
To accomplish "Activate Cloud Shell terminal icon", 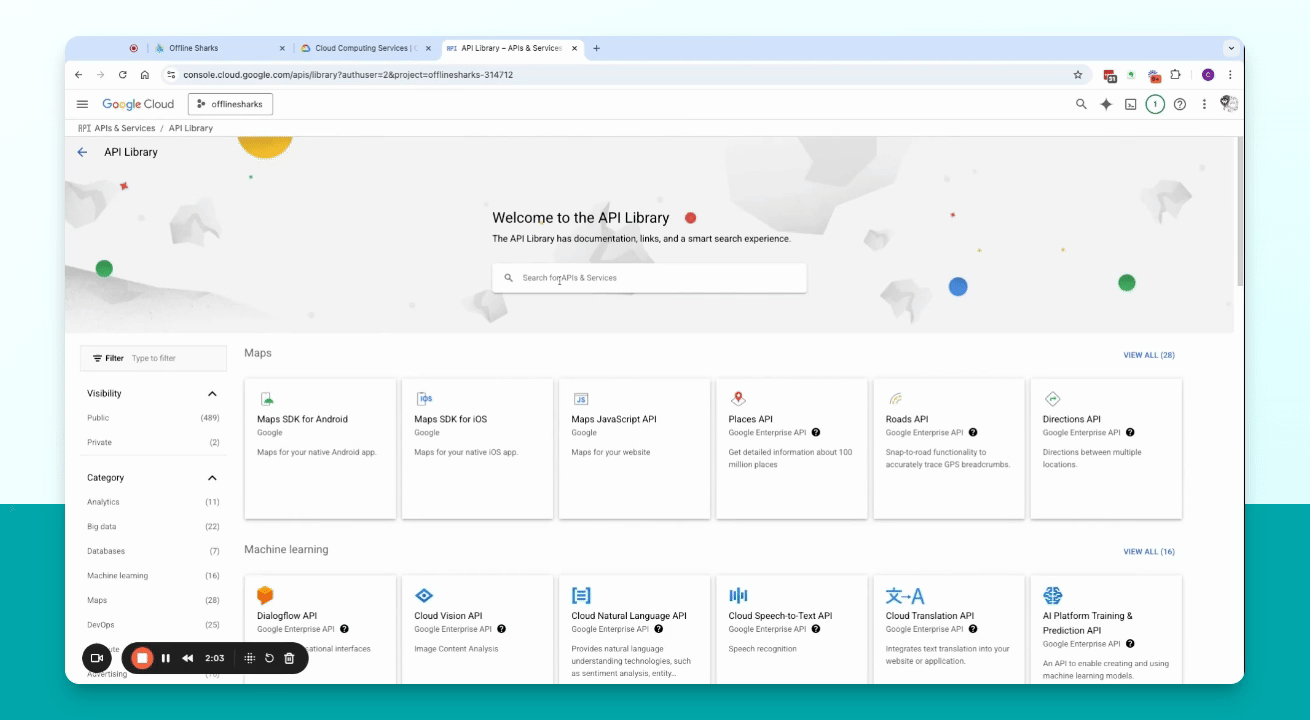I will tap(1131, 104).
